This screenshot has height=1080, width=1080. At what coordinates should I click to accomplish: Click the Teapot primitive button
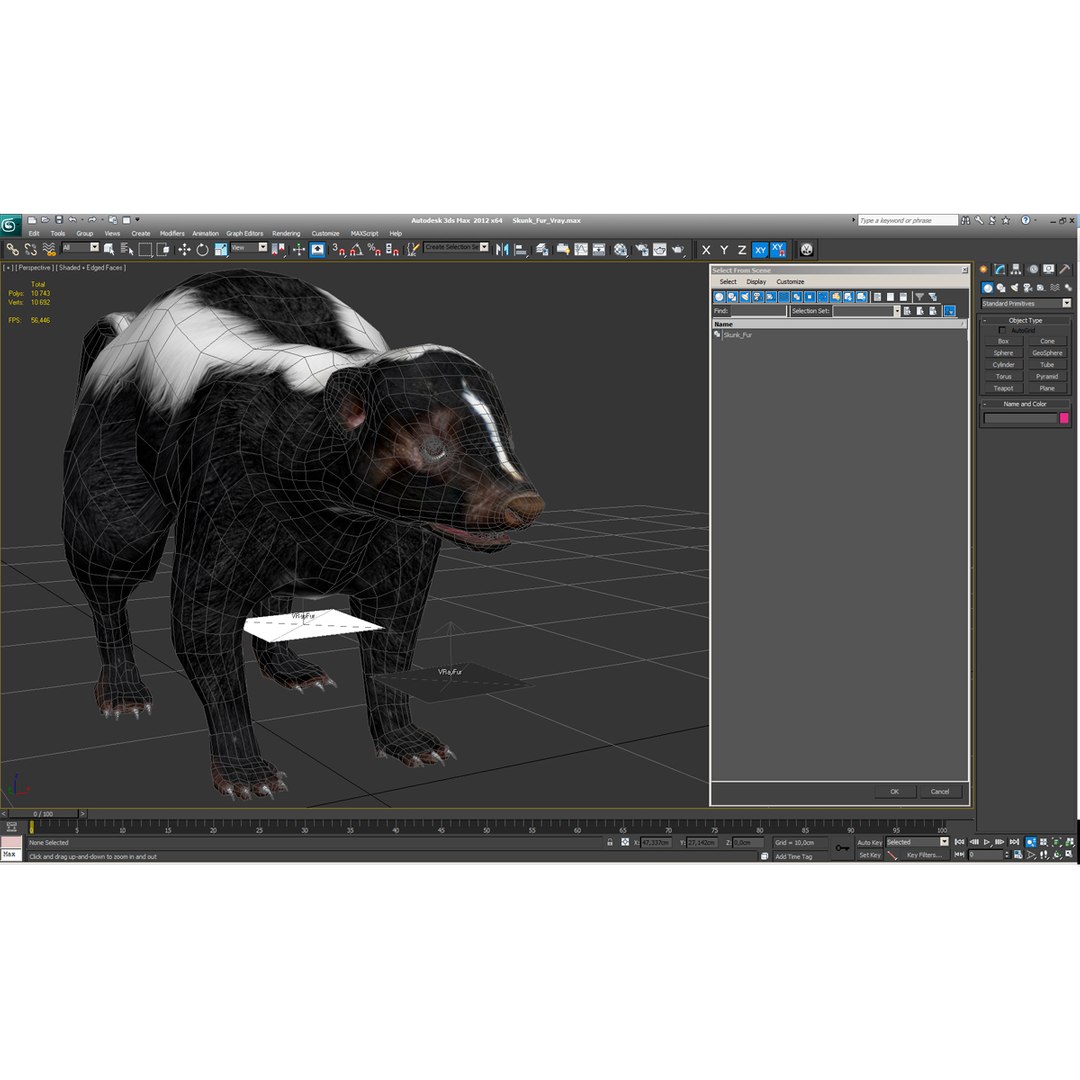click(x=1003, y=388)
